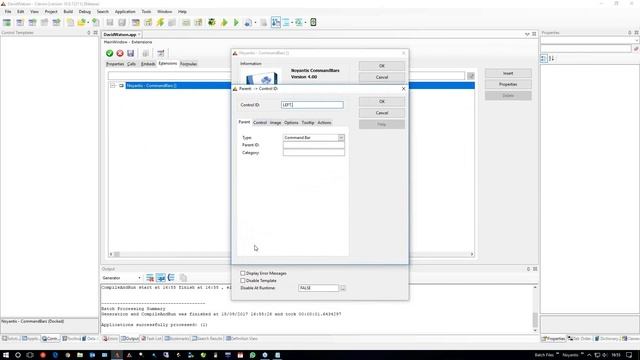
Task: Click Properties button beside extensions list
Action: coord(508,84)
